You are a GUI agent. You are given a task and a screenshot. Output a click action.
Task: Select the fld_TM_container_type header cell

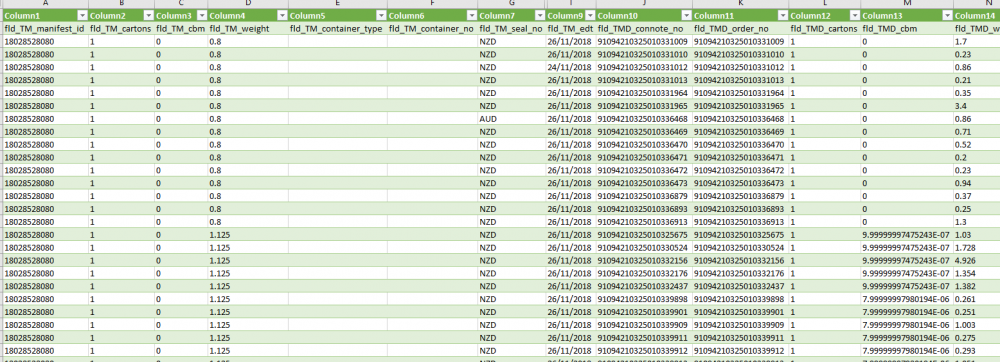point(337,28)
